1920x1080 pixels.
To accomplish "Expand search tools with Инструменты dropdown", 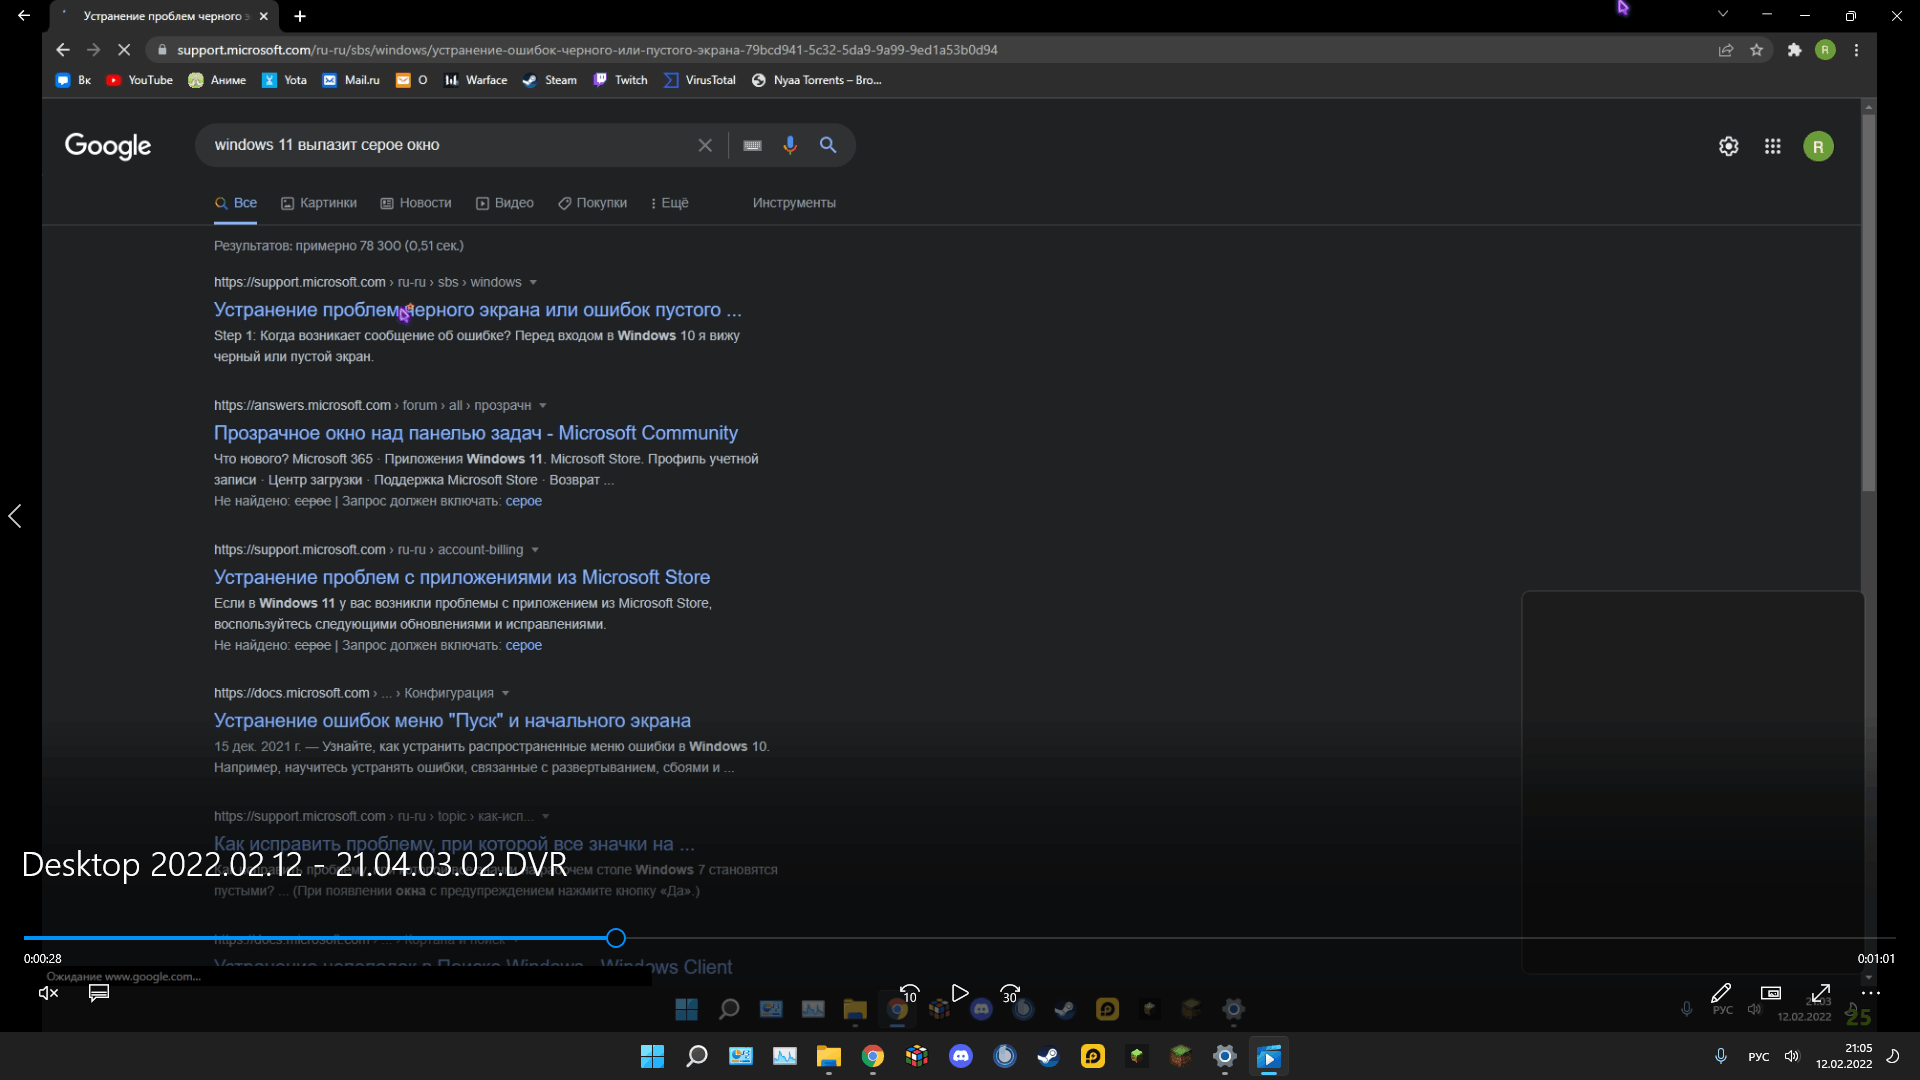I will 793,202.
